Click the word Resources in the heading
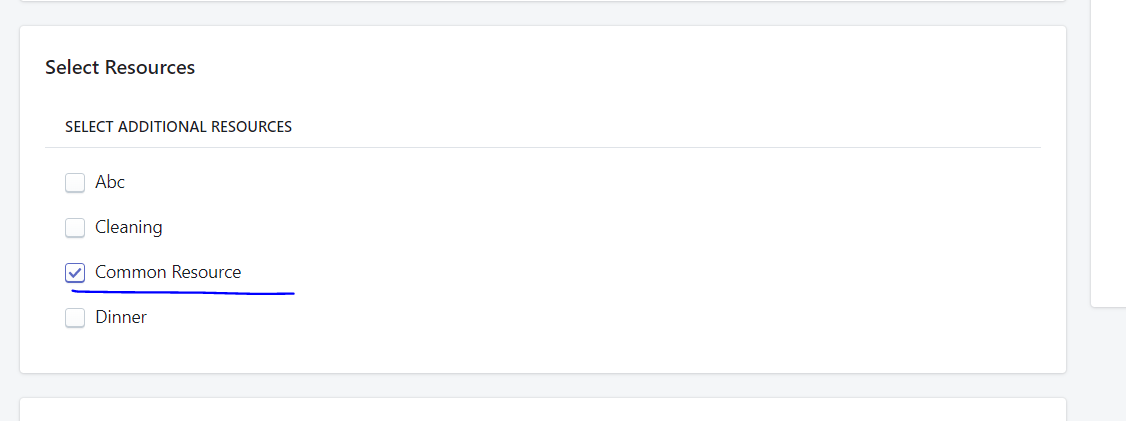This screenshot has height=421, width=1126. 150,68
